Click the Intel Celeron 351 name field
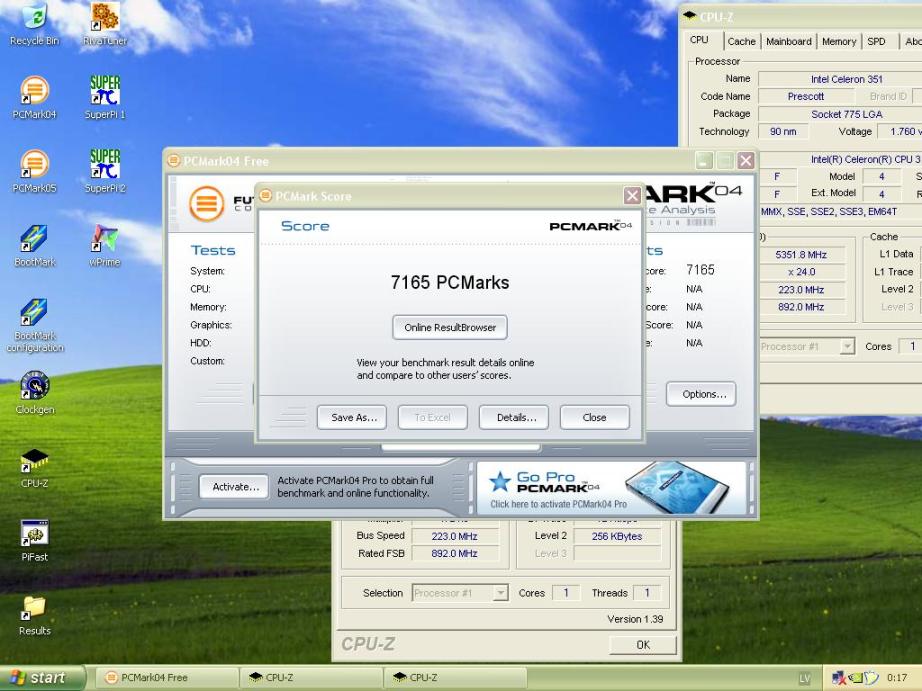The width and height of the screenshot is (922, 691). (840, 79)
